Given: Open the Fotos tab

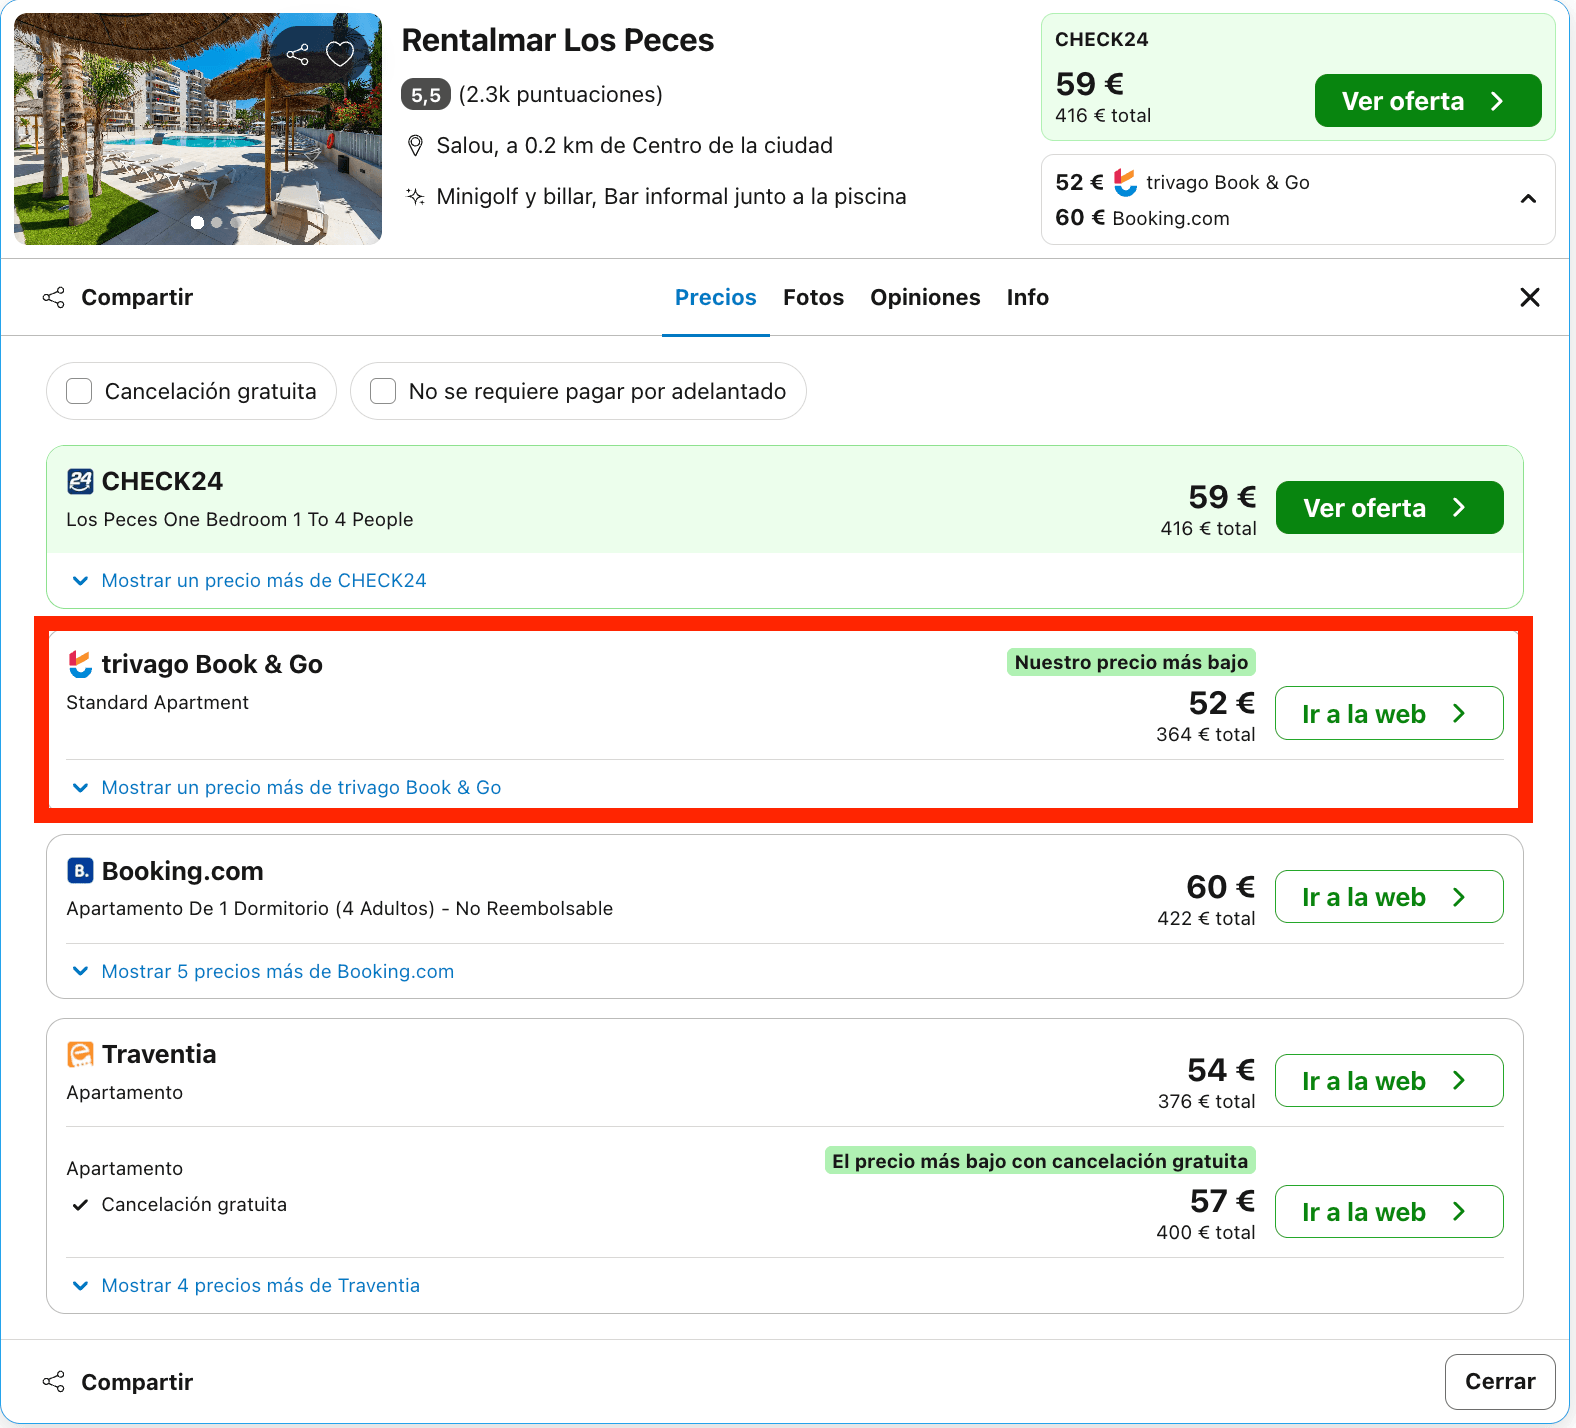Looking at the screenshot, I should tap(813, 297).
